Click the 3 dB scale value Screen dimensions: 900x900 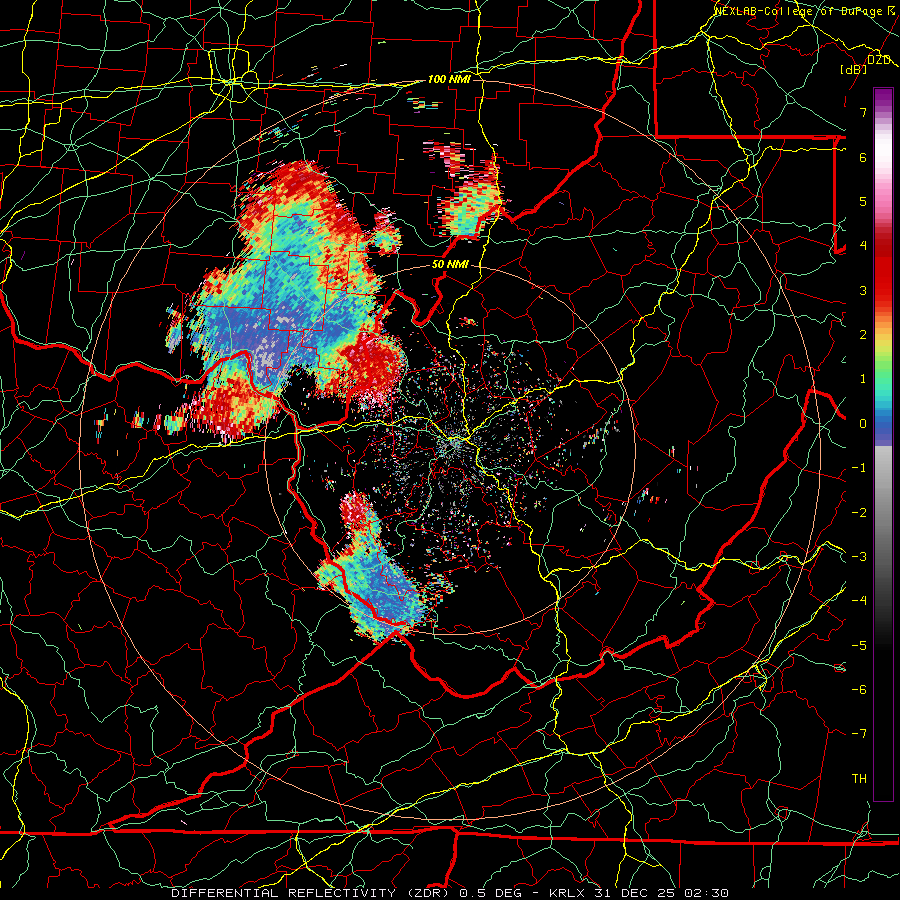[x=863, y=290]
